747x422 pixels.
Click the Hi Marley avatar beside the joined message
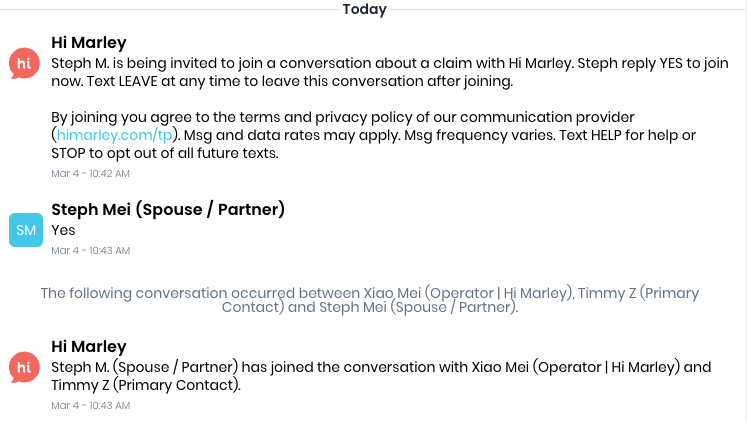pos(24,367)
